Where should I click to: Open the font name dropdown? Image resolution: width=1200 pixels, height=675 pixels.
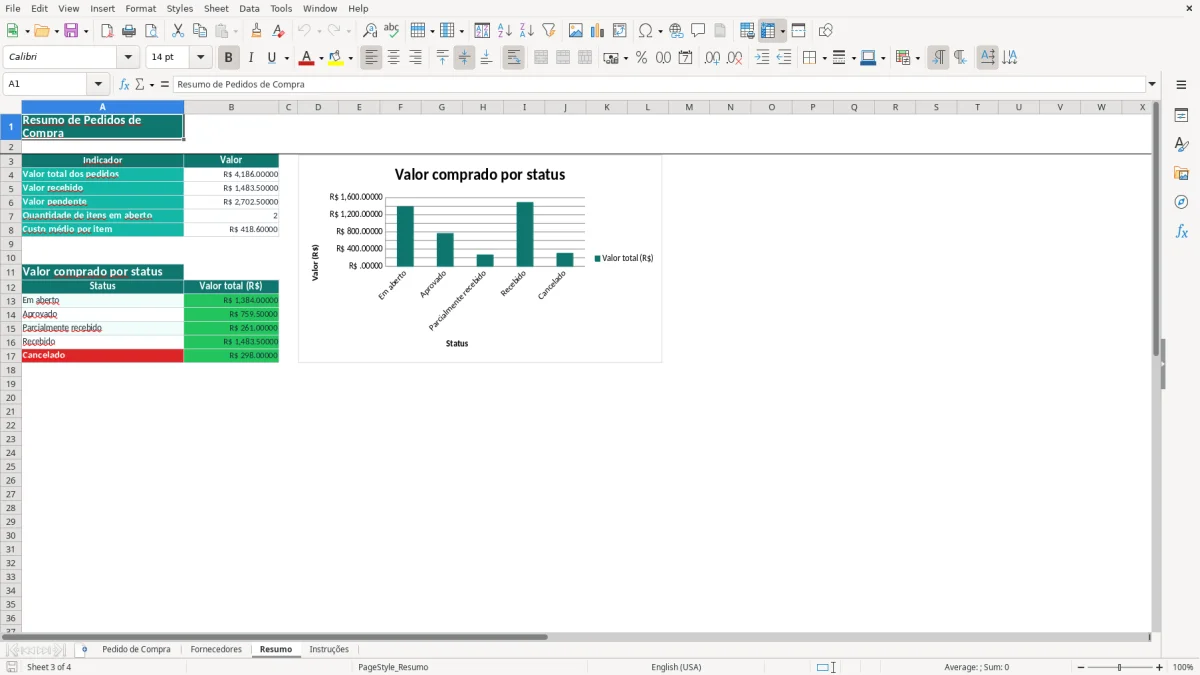(129, 58)
